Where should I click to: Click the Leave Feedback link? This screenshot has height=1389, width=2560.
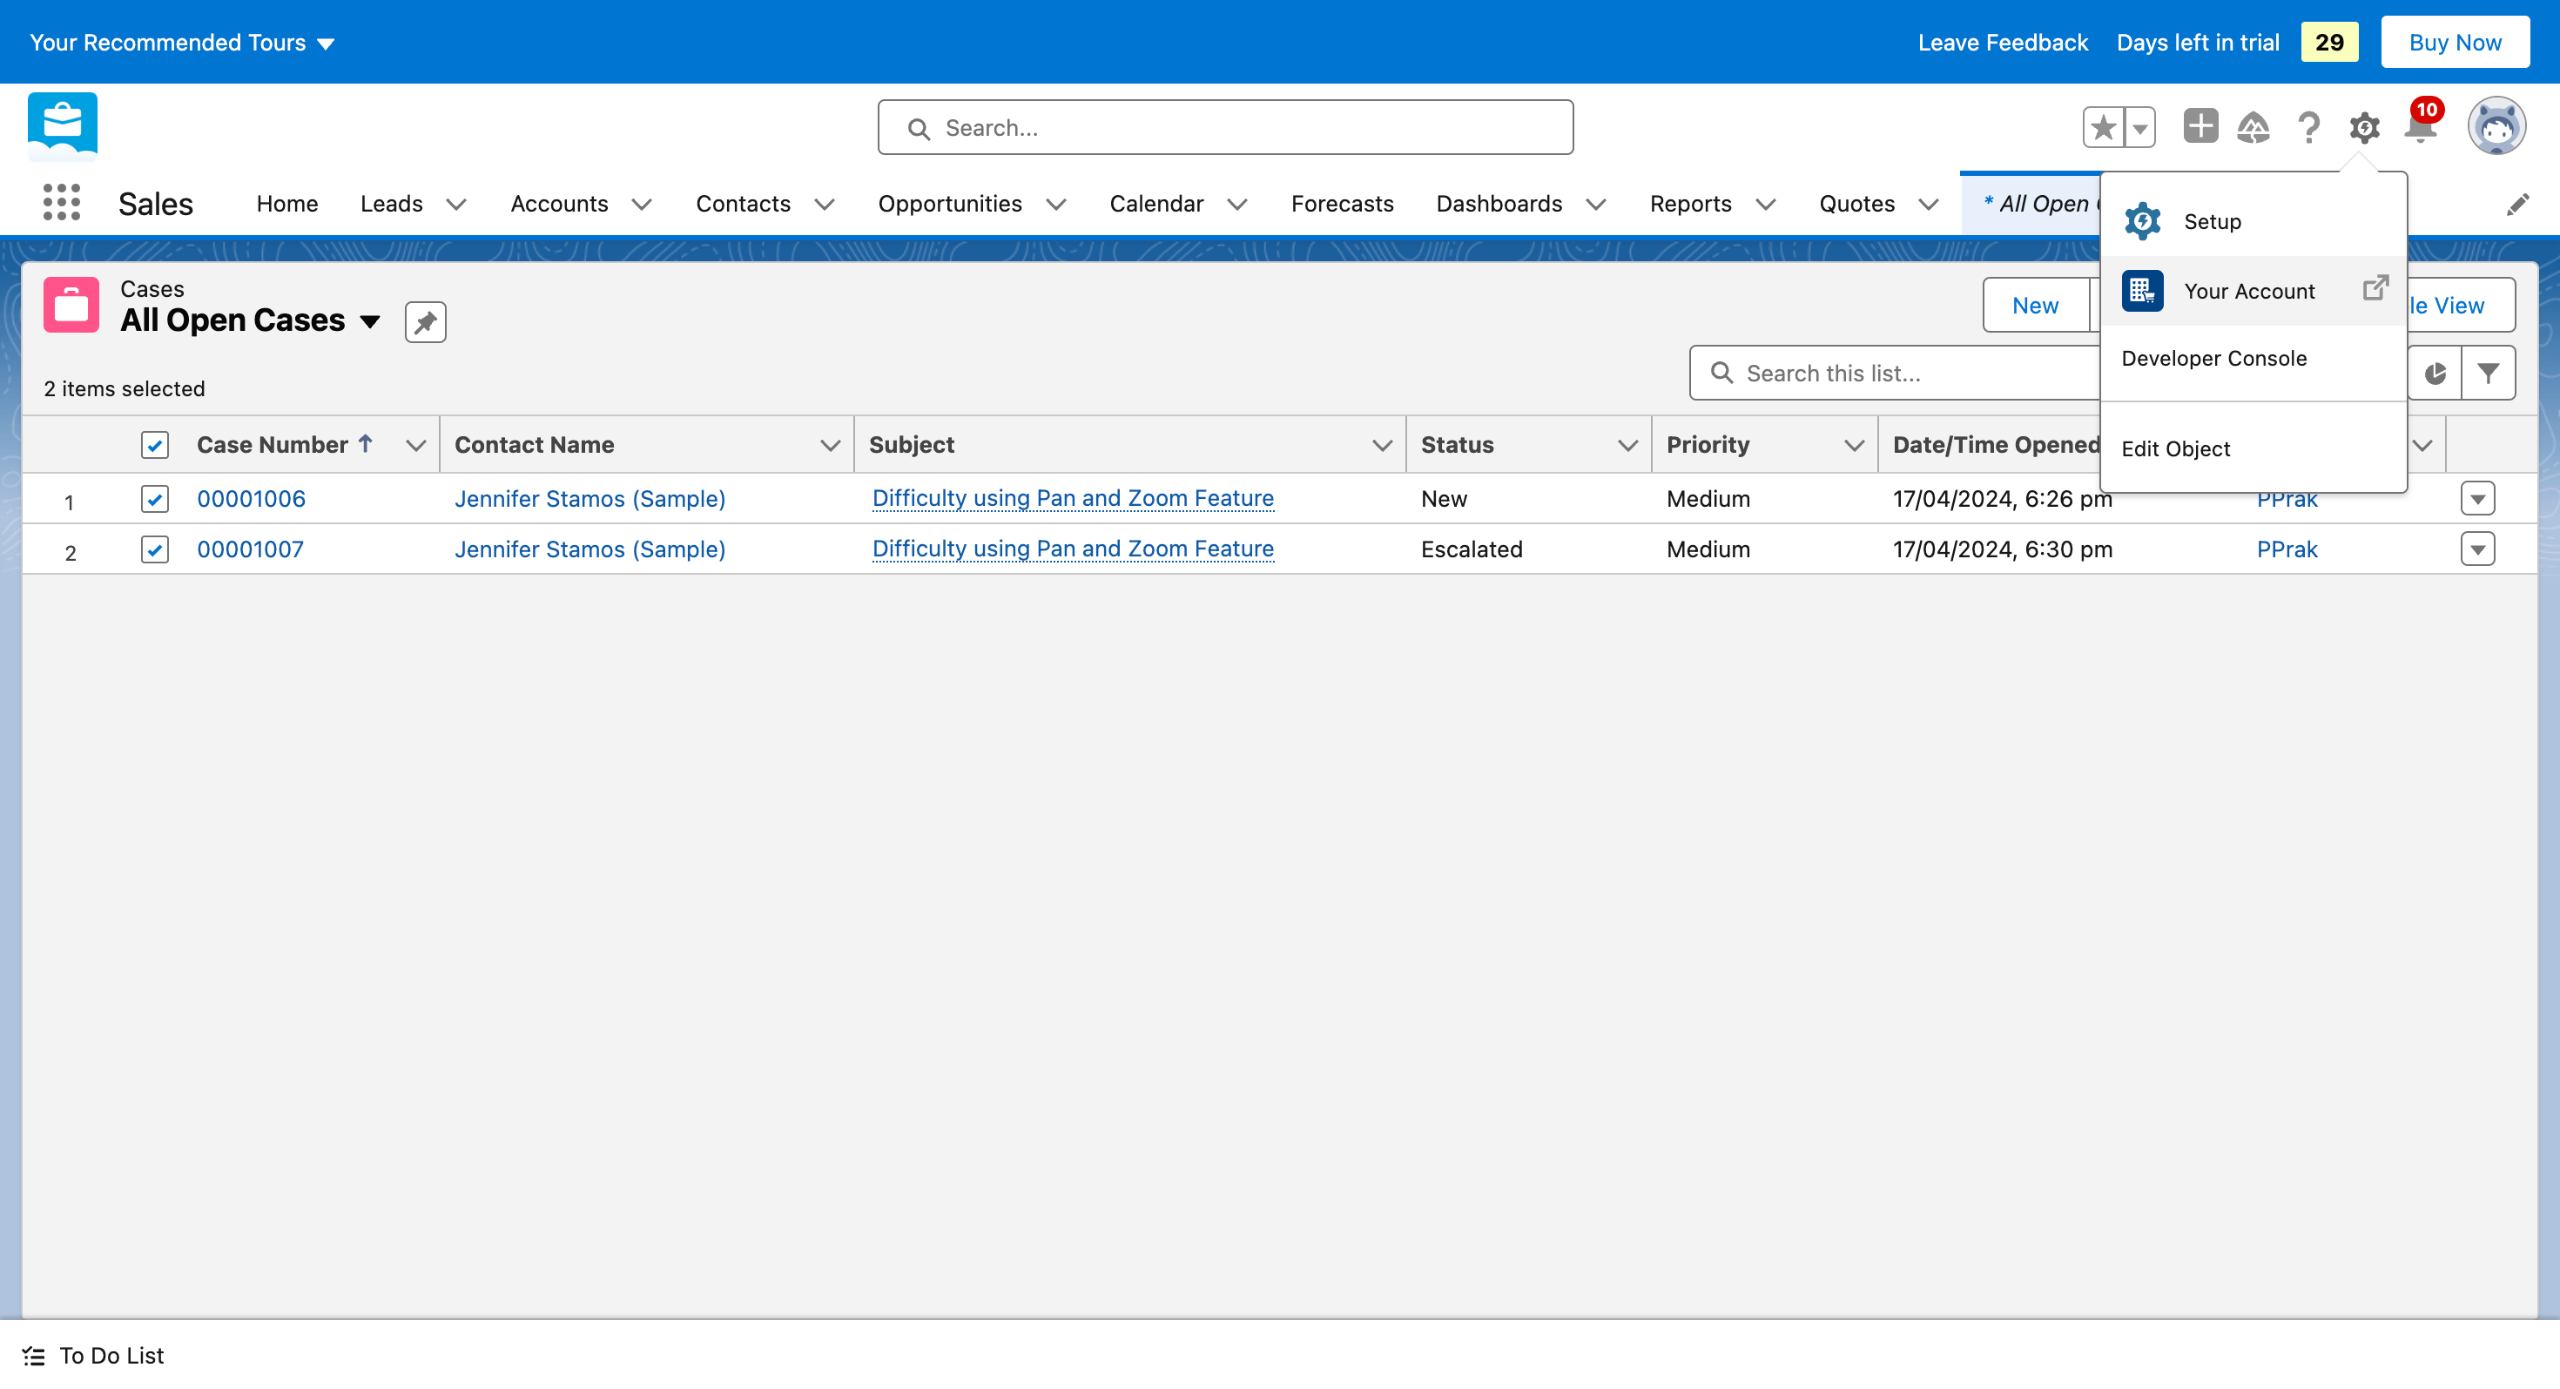pos(2002,42)
